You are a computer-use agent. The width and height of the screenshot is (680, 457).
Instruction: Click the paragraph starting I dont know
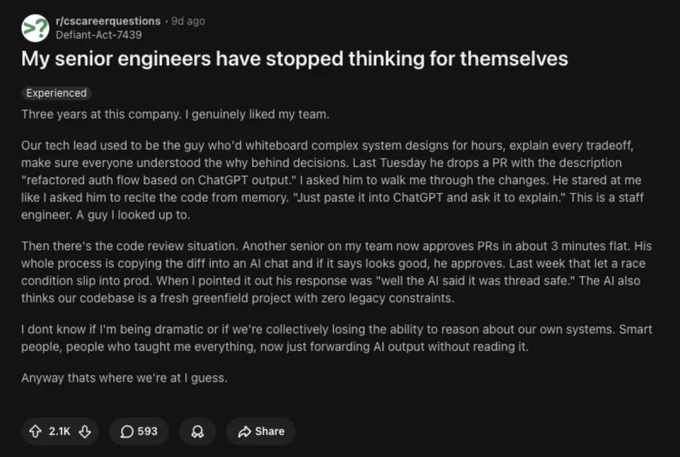coord(337,338)
